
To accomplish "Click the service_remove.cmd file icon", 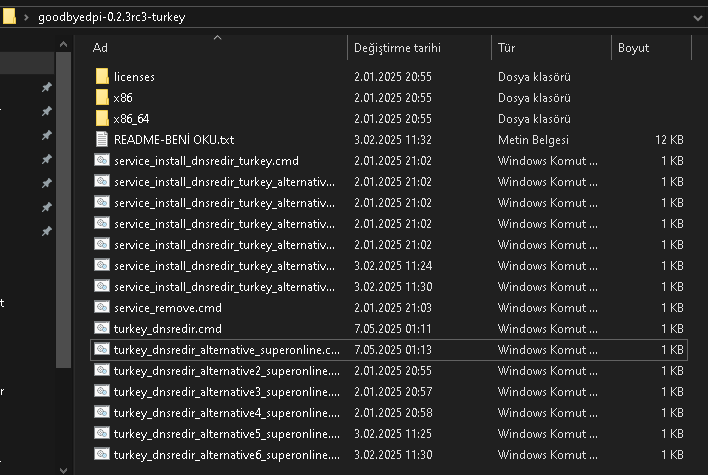I will (102, 308).
